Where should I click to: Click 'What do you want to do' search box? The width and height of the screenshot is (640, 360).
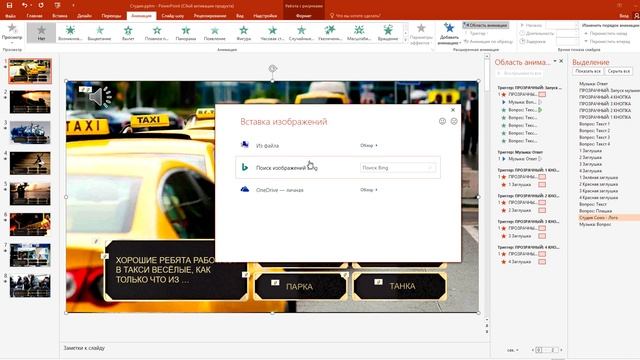[355, 16]
